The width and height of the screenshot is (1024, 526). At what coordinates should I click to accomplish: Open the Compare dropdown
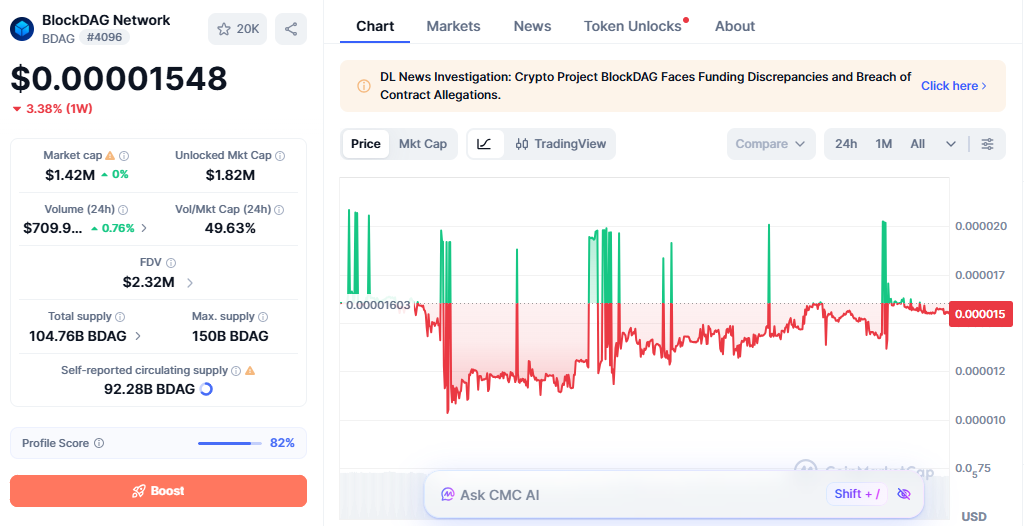[771, 144]
